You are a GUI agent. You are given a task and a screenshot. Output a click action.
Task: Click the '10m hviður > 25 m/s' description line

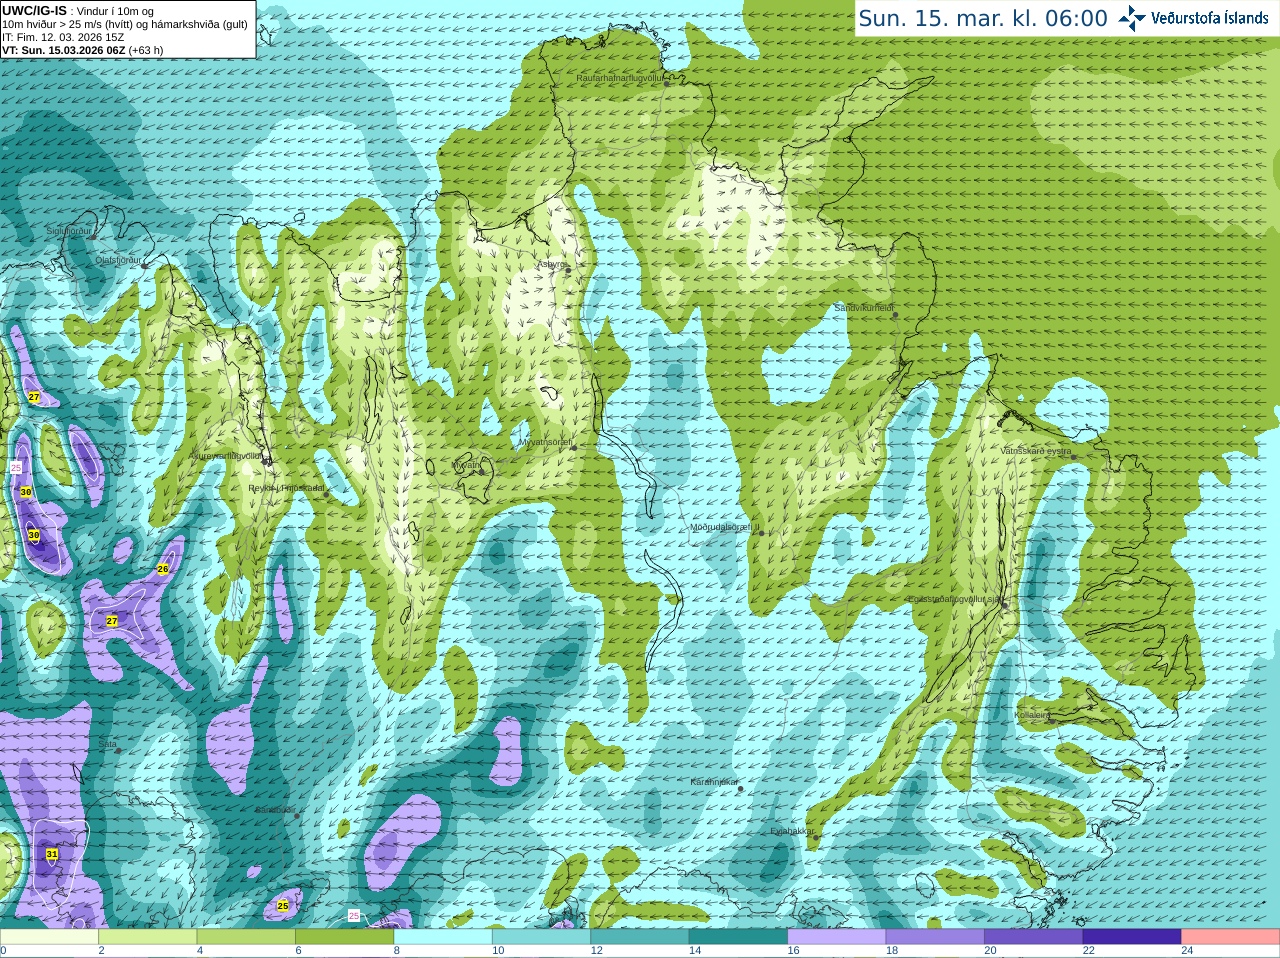(125, 24)
